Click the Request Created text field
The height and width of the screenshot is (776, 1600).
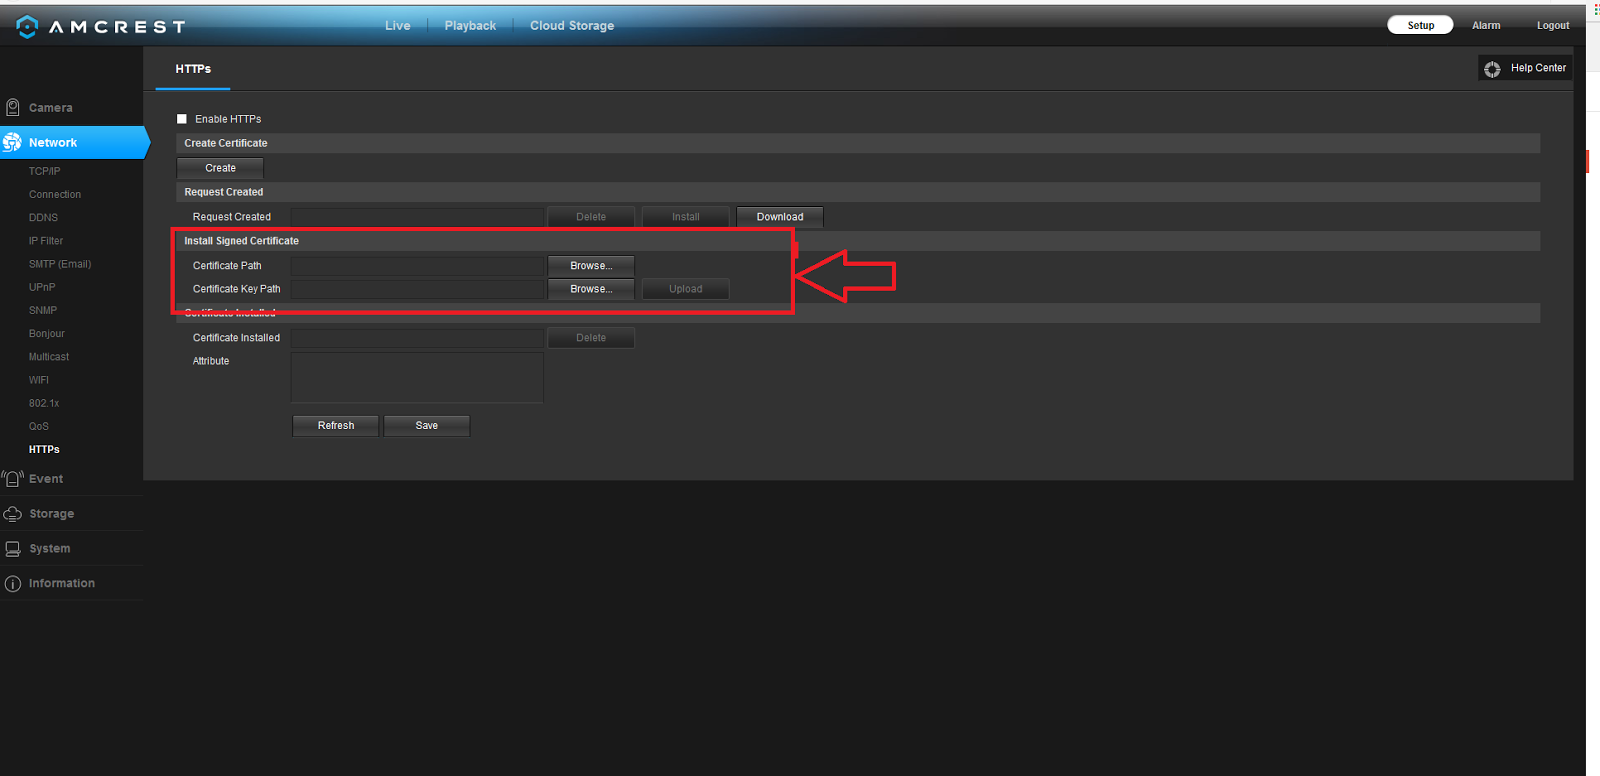(x=417, y=217)
